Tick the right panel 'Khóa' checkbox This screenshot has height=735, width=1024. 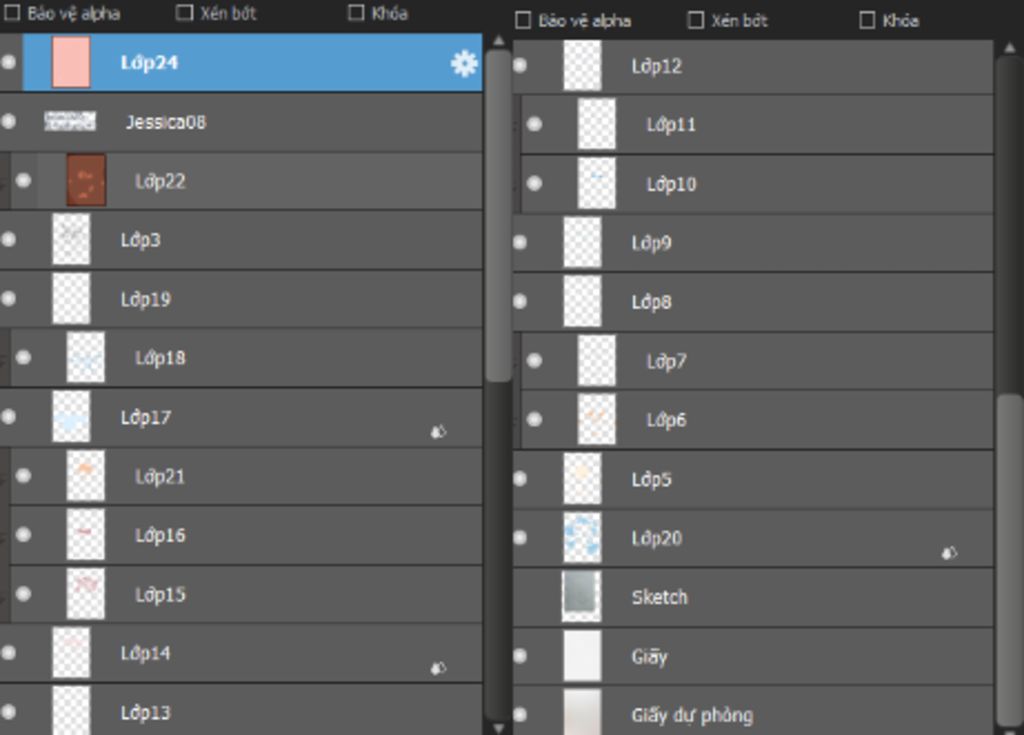coord(867,20)
